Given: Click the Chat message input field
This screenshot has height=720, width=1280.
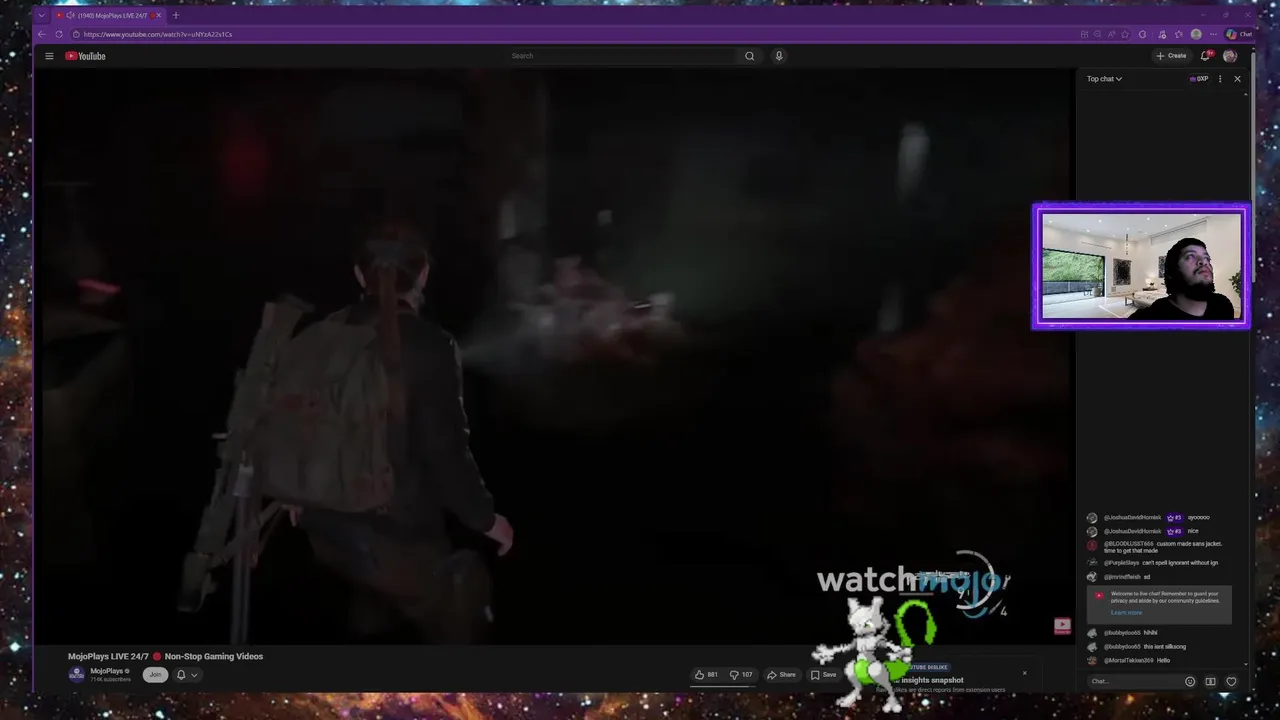Looking at the screenshot, I should tap(1133, 682).
